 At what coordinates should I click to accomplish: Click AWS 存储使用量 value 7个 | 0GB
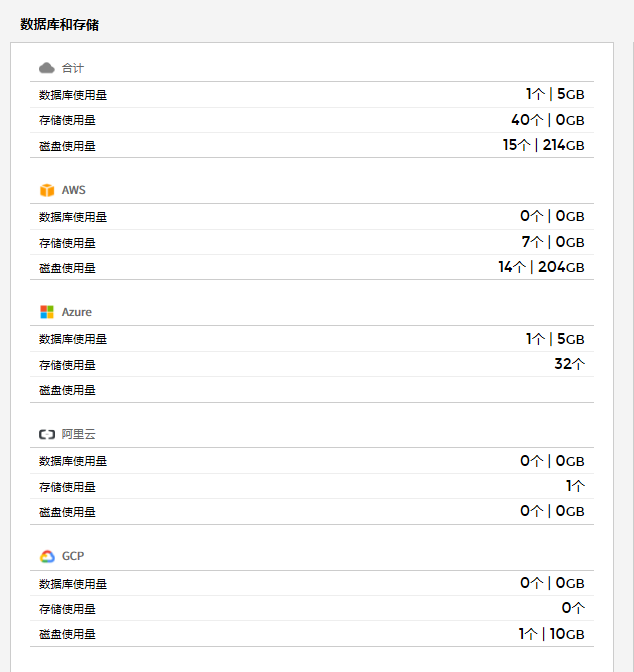[552, 242]
